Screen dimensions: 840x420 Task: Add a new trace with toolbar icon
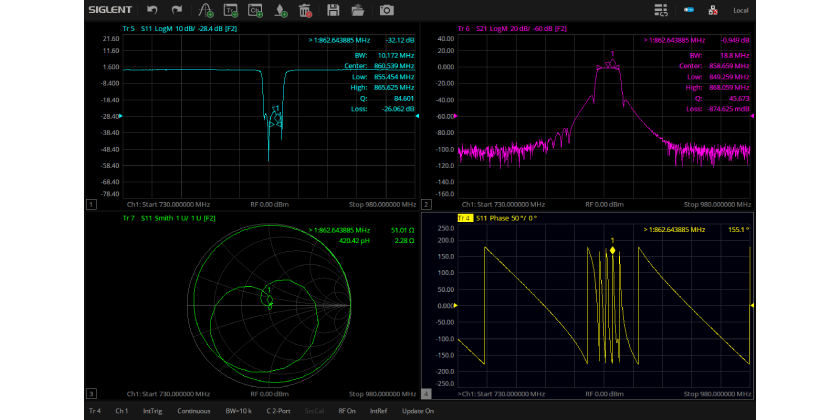tap(205, 10)
